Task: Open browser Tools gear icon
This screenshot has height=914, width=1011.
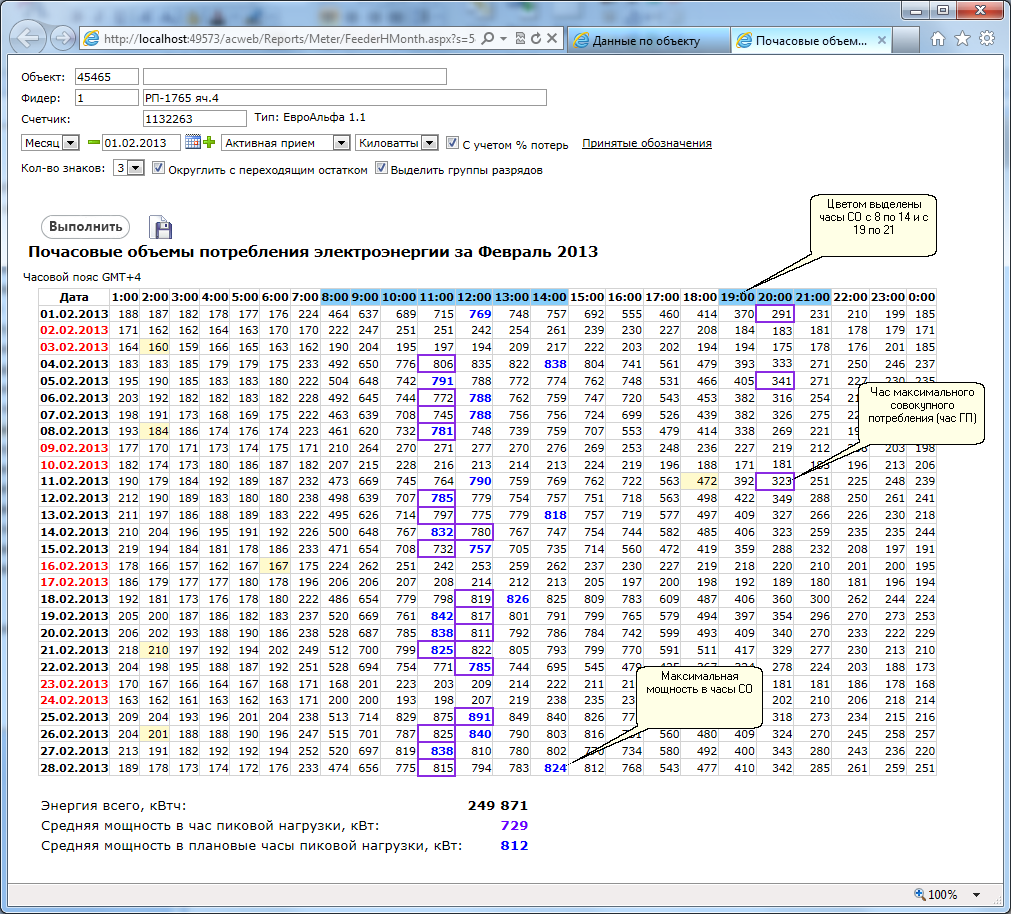Action: click(x=987, y=39)
